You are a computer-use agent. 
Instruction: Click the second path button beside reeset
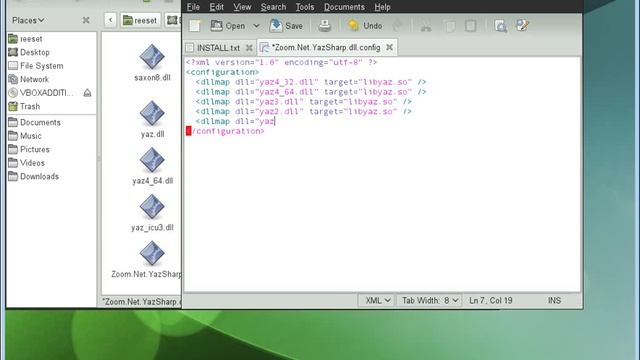pyautogui.click(x=173, y=20)
